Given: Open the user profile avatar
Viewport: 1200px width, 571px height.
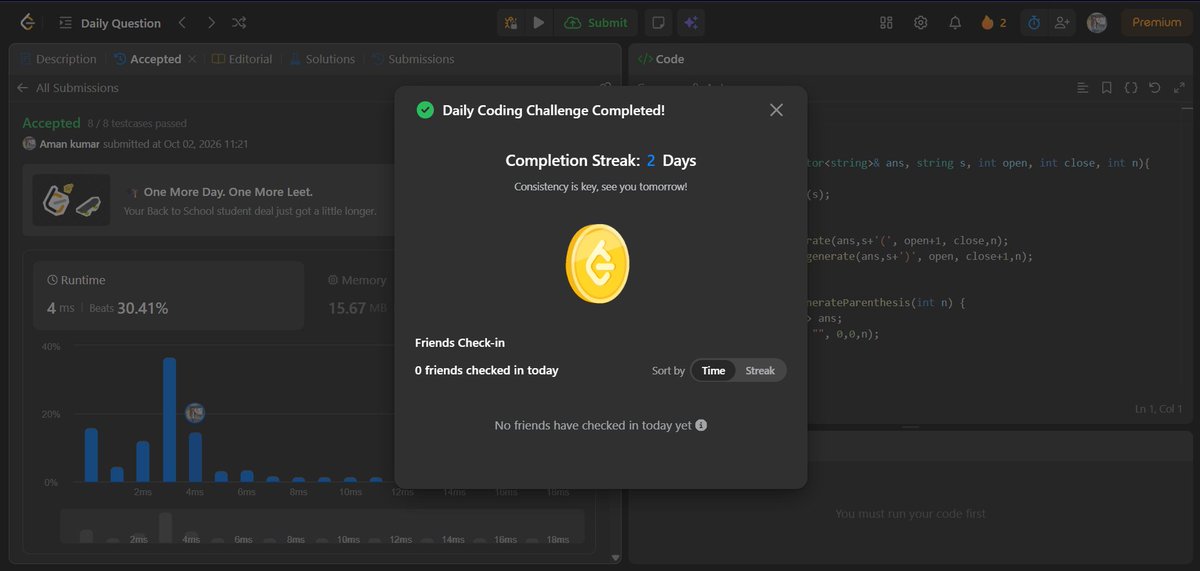Looking at the screenshot, I should pos(1097,22).
